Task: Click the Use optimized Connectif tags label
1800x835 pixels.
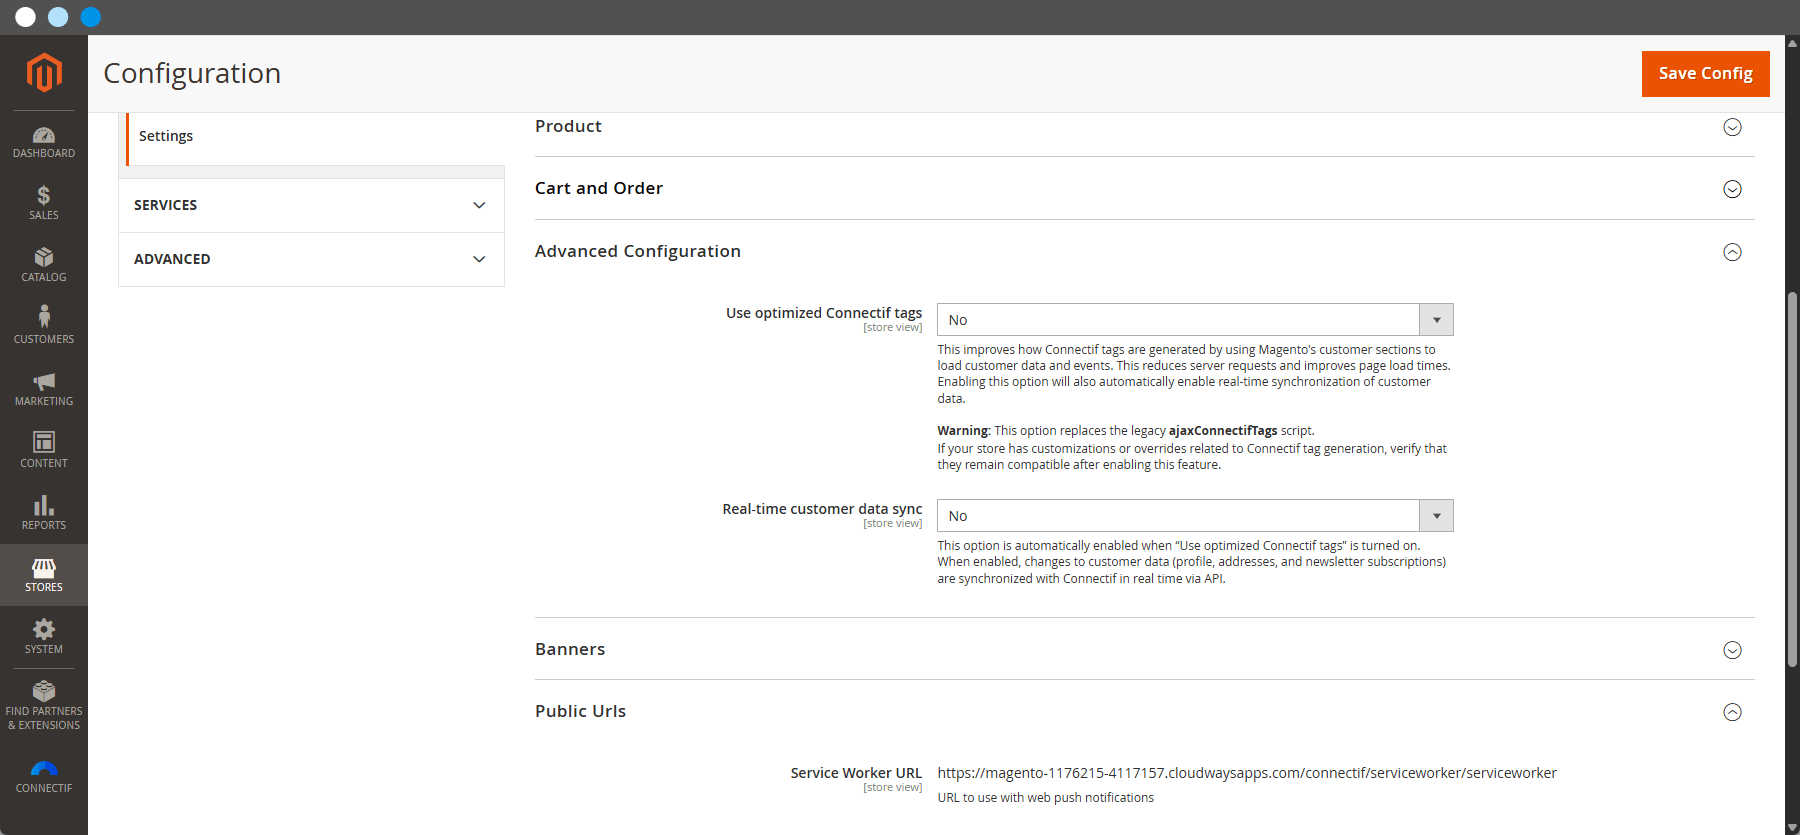Action: pyautogui.click(x=824, y=313)
